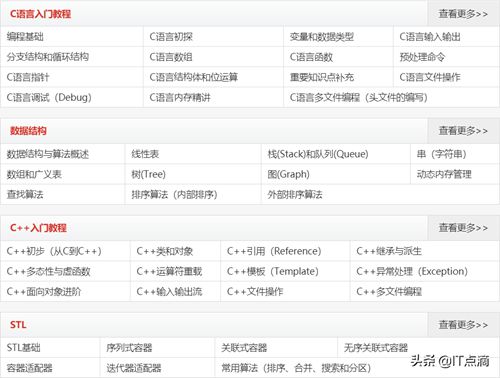The height and width of the screenshot is (378, 500).
Task: Click the STL基础 link
Action: coord(24,348)
